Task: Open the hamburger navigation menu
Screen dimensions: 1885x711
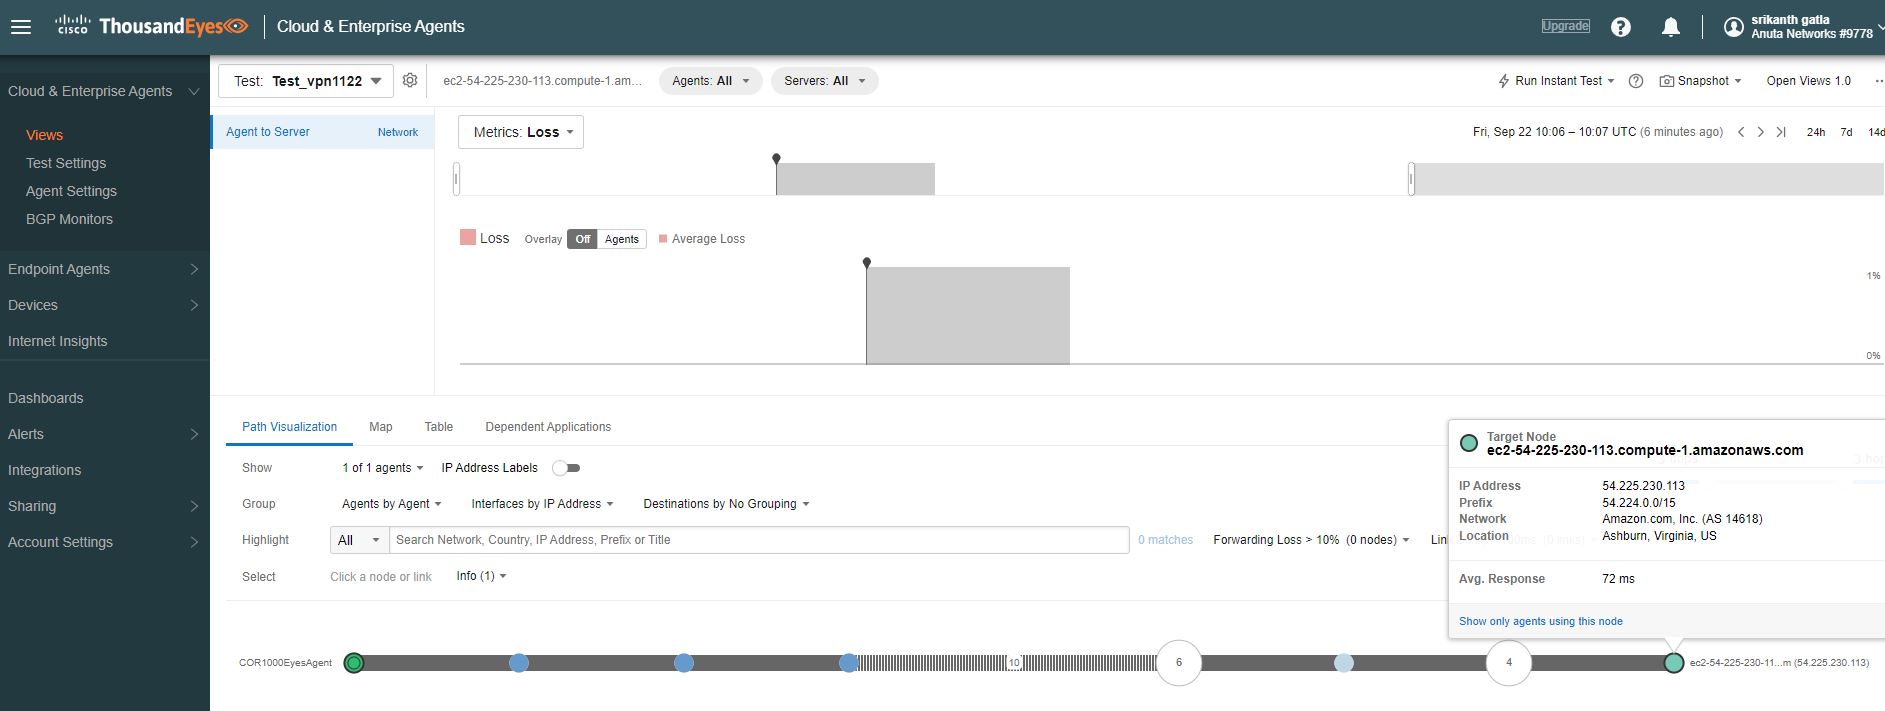Action: [21, 27]
